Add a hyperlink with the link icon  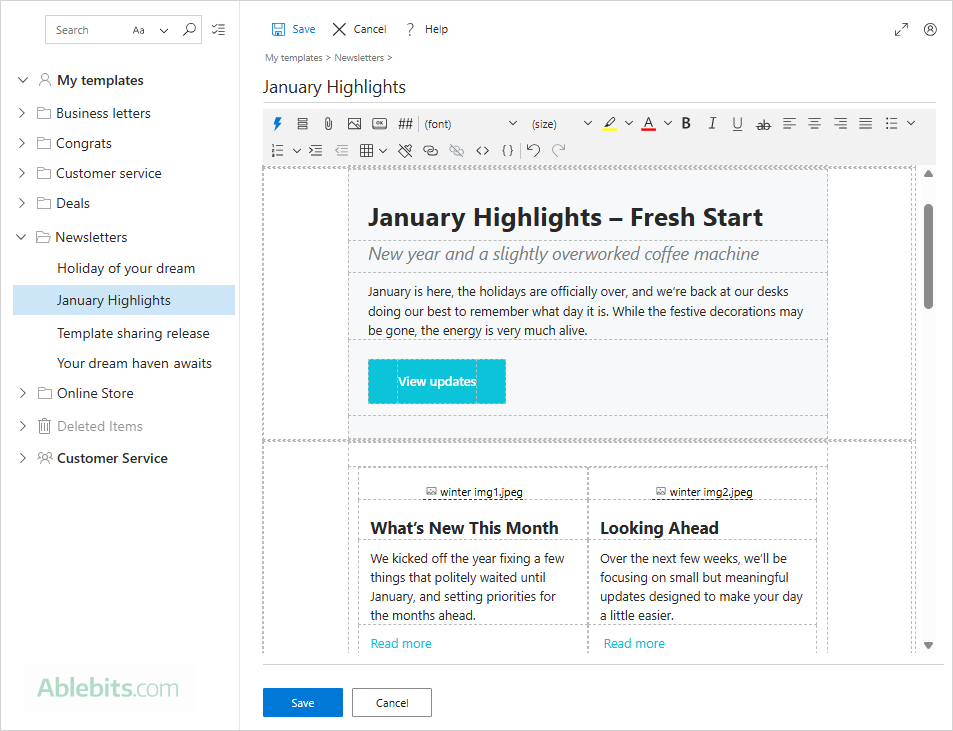tap(430, 150)
